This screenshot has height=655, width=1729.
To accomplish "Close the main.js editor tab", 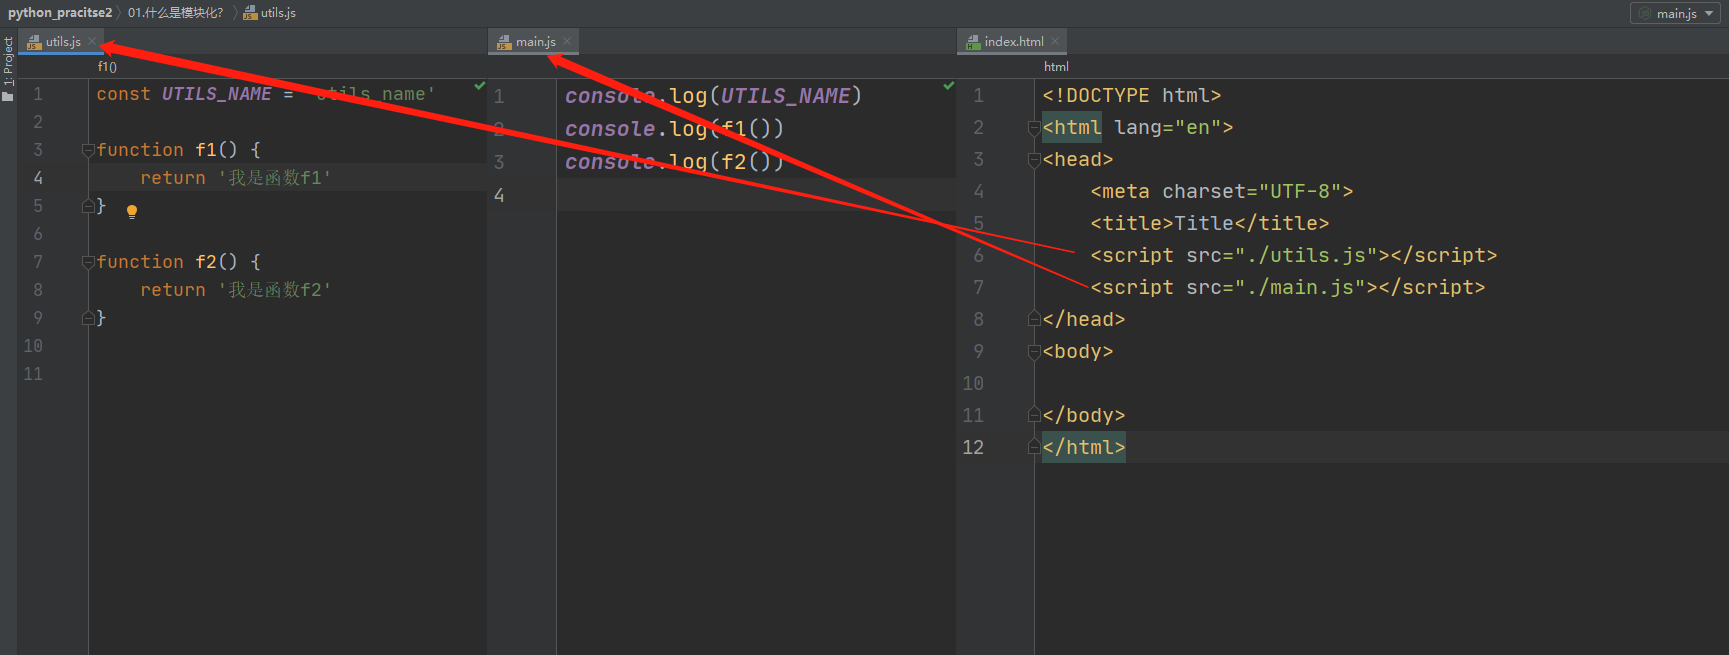I will pyautogui.click(x=567, y=41).
